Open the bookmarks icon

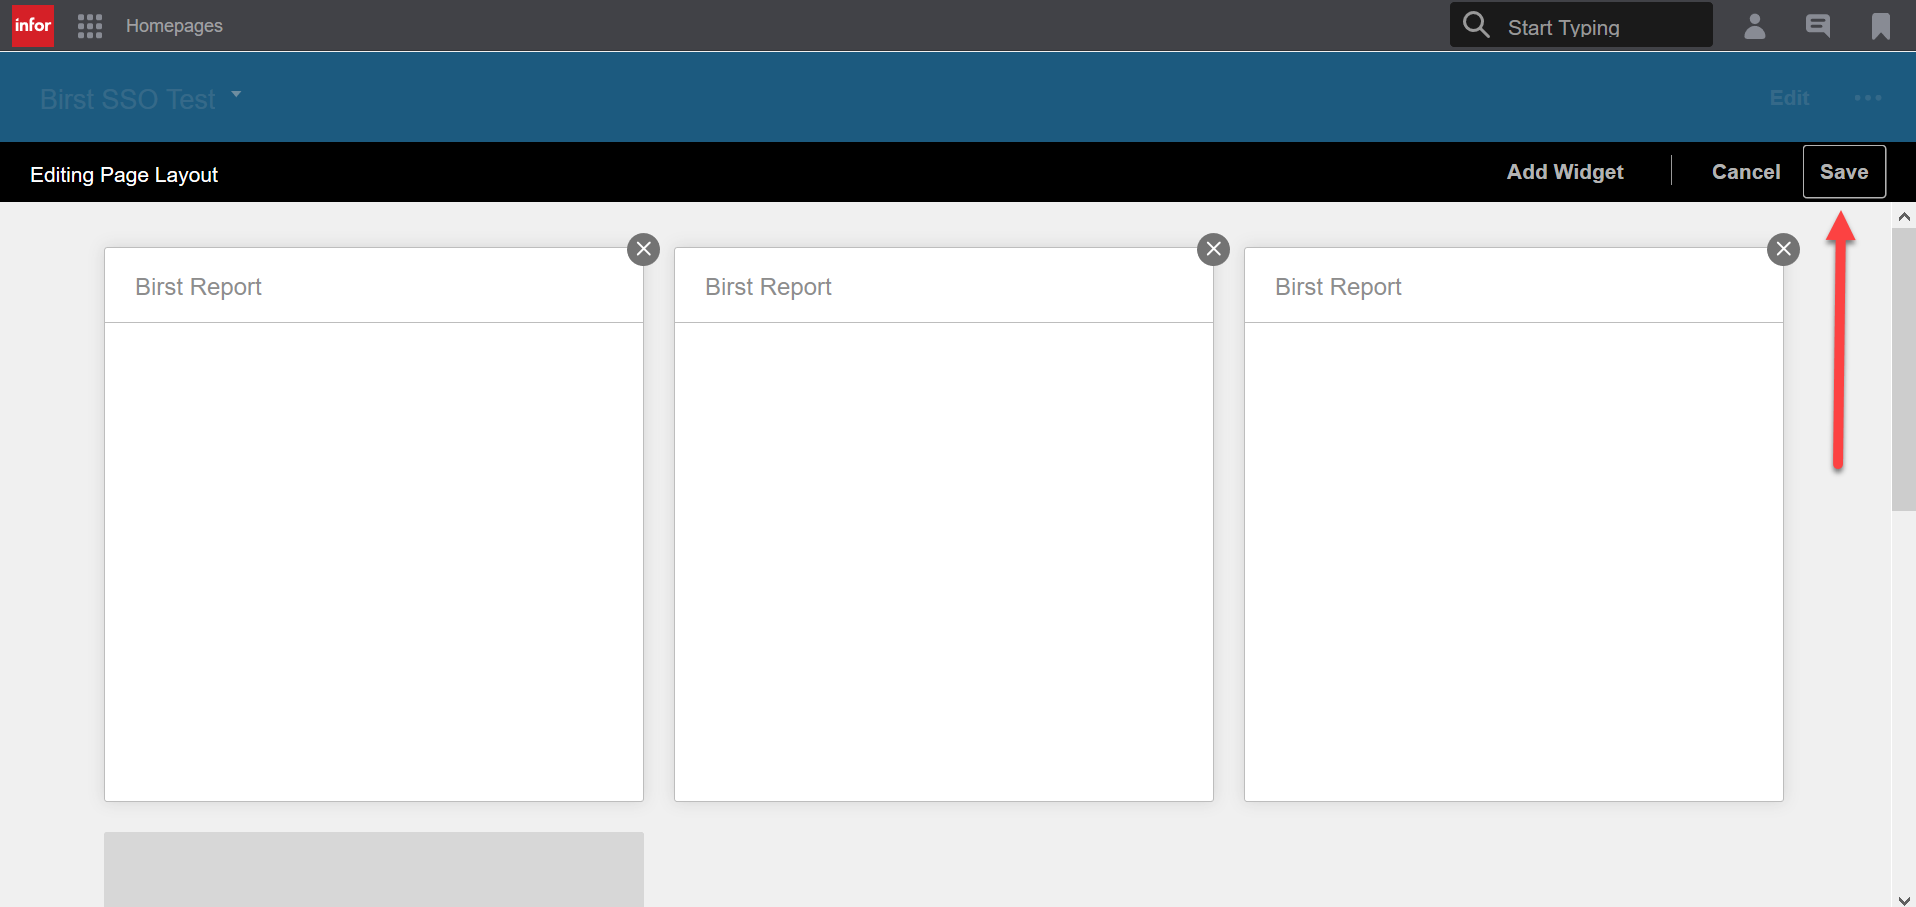pos(1881,26)
